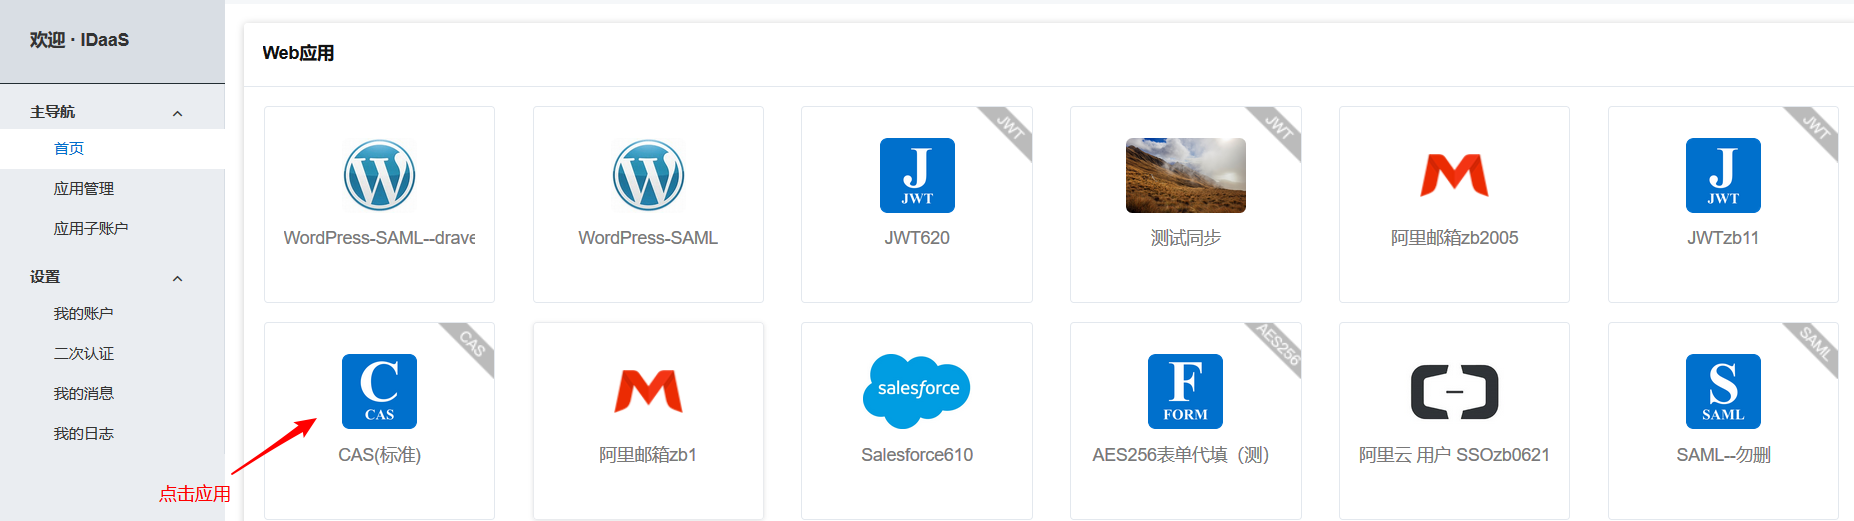
Task: Open the 阿里邮箱zb1 mail icon
Action: click(x=648, y=391)
